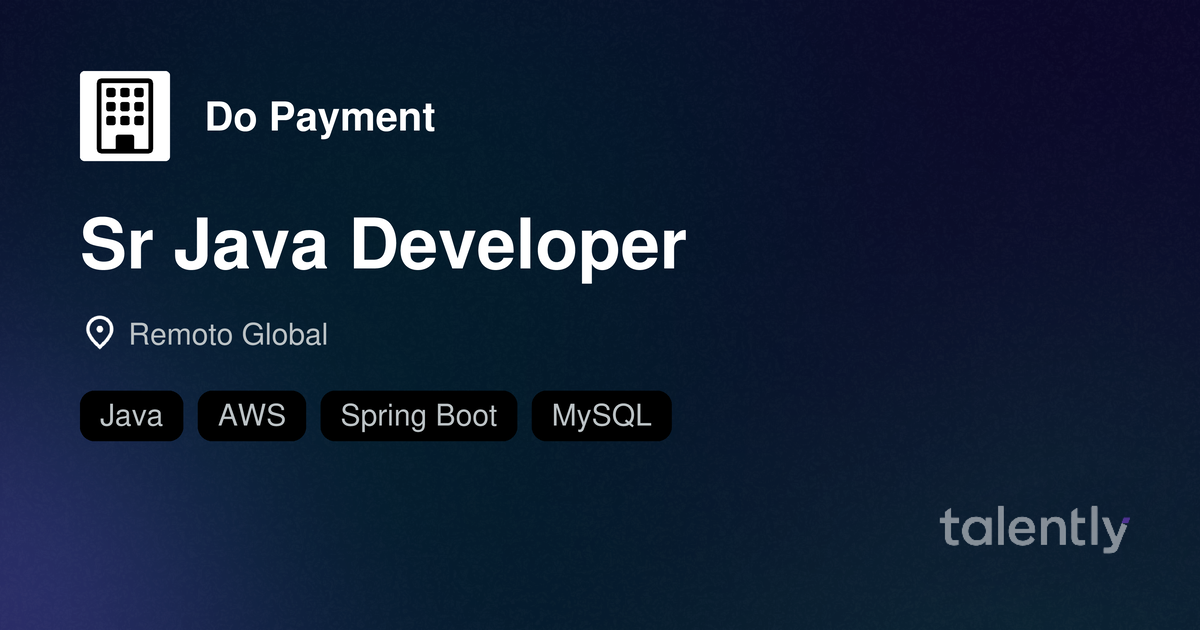Click the Remoto Global location text
Viewport: 1200px width, 630px height.
point(228,334)
